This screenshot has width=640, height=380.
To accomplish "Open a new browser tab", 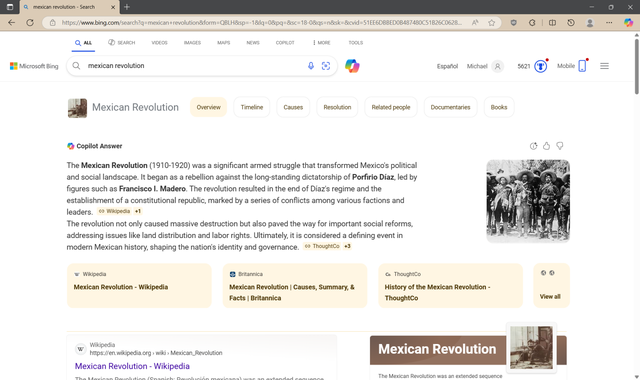I will [127, 7].
